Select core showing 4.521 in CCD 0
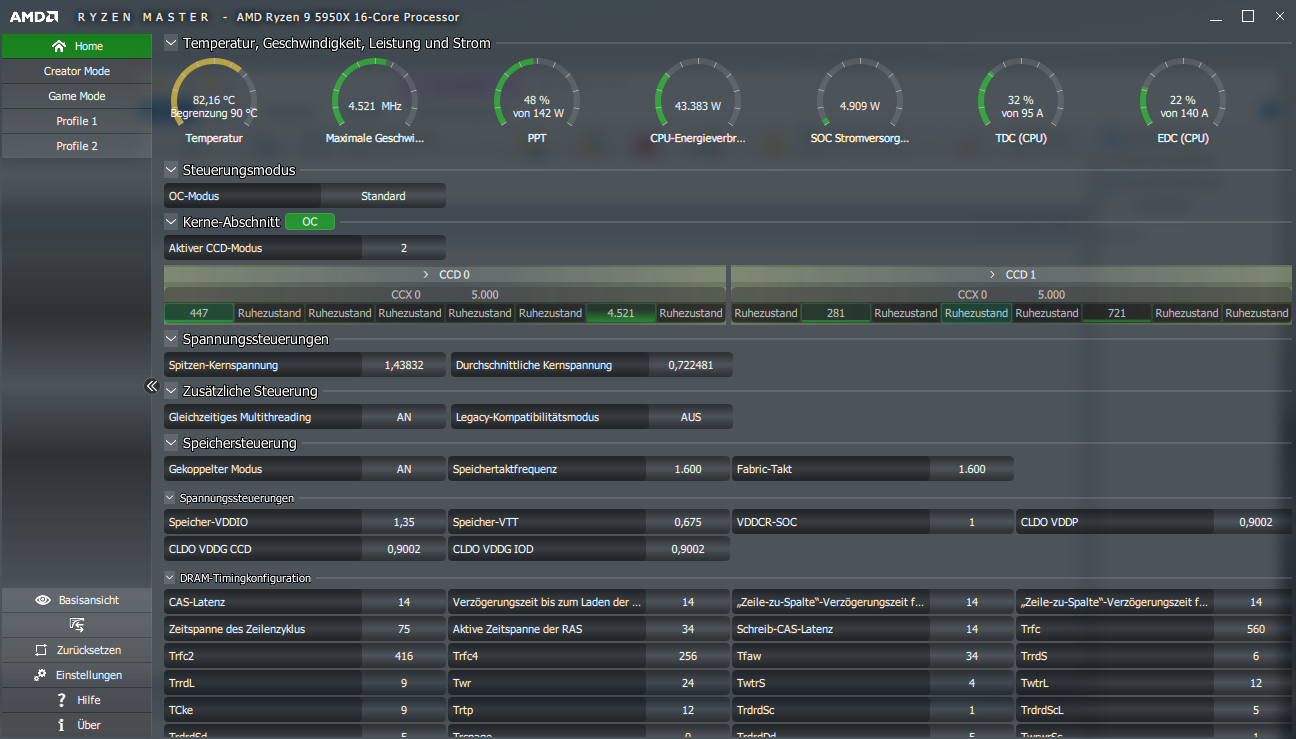The height and width of the screenshot is (739, 1296). 621,313
